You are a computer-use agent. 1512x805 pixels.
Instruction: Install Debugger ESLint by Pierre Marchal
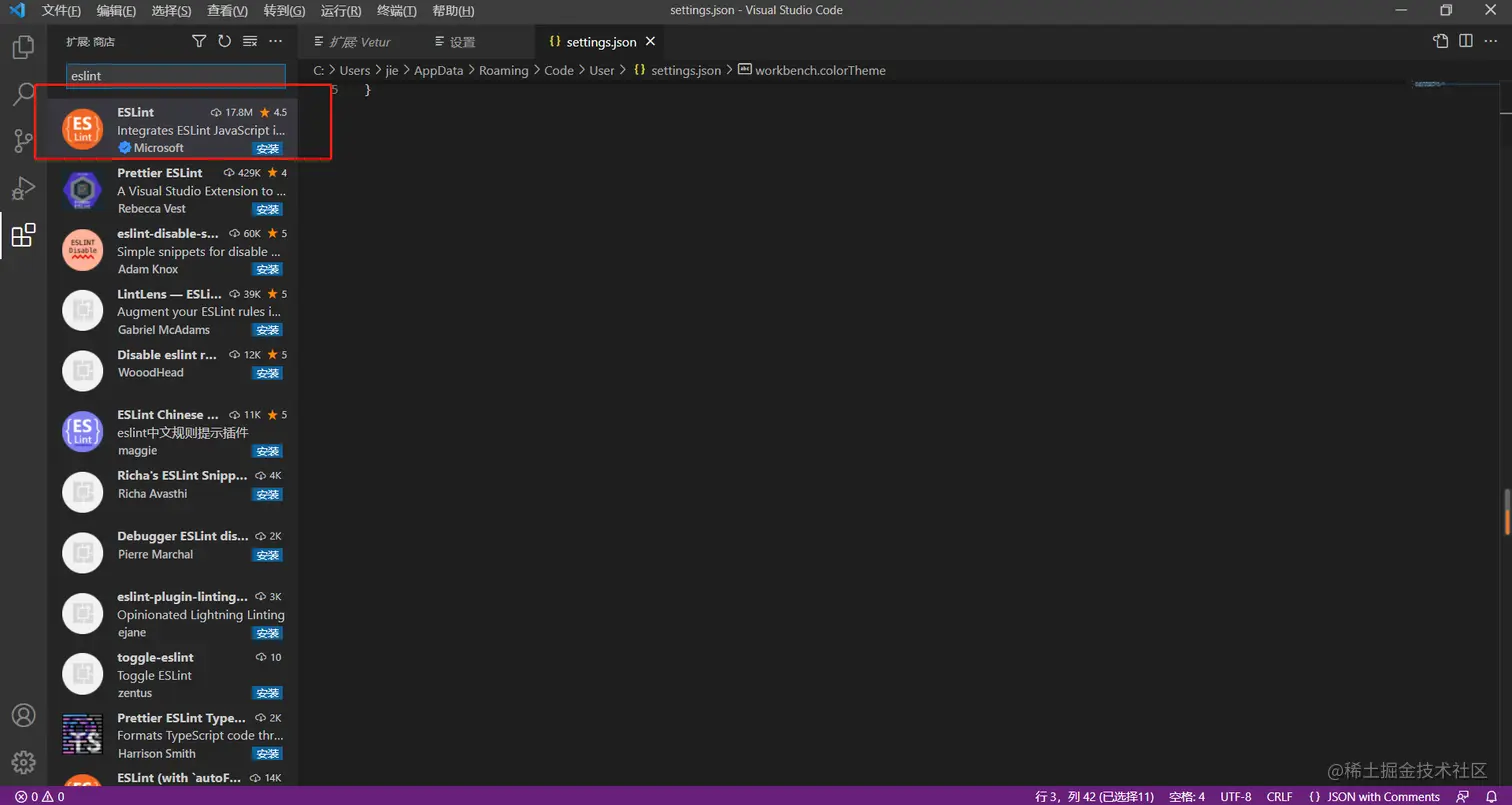coord(267,555)
